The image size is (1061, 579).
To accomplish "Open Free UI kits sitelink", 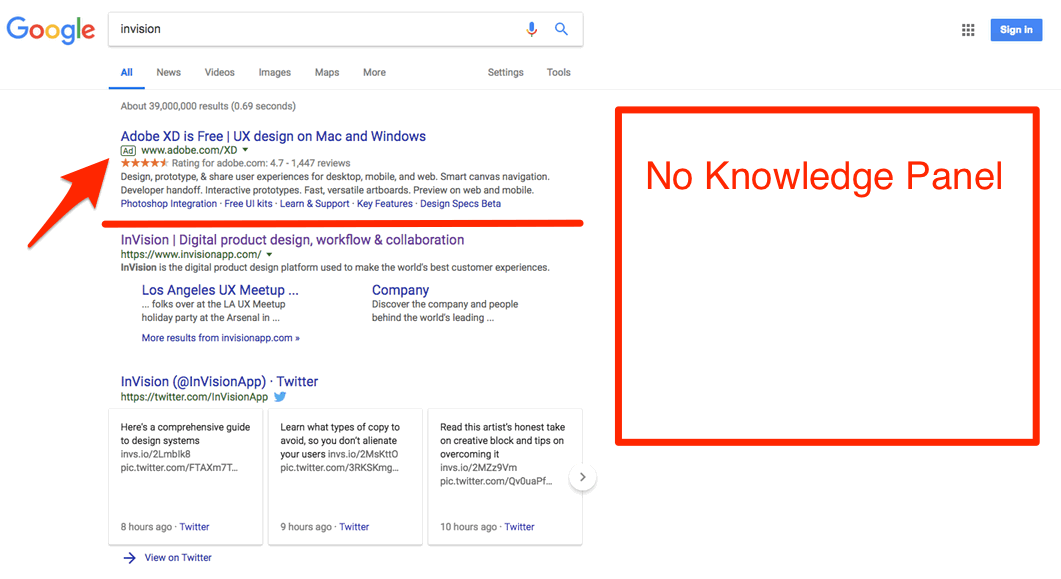I will click(248, 204).
